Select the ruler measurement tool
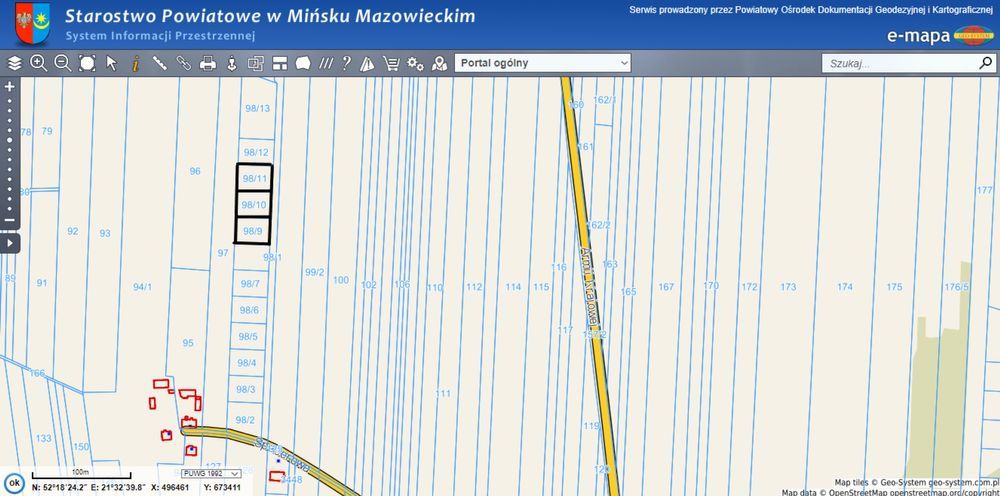 159,63
